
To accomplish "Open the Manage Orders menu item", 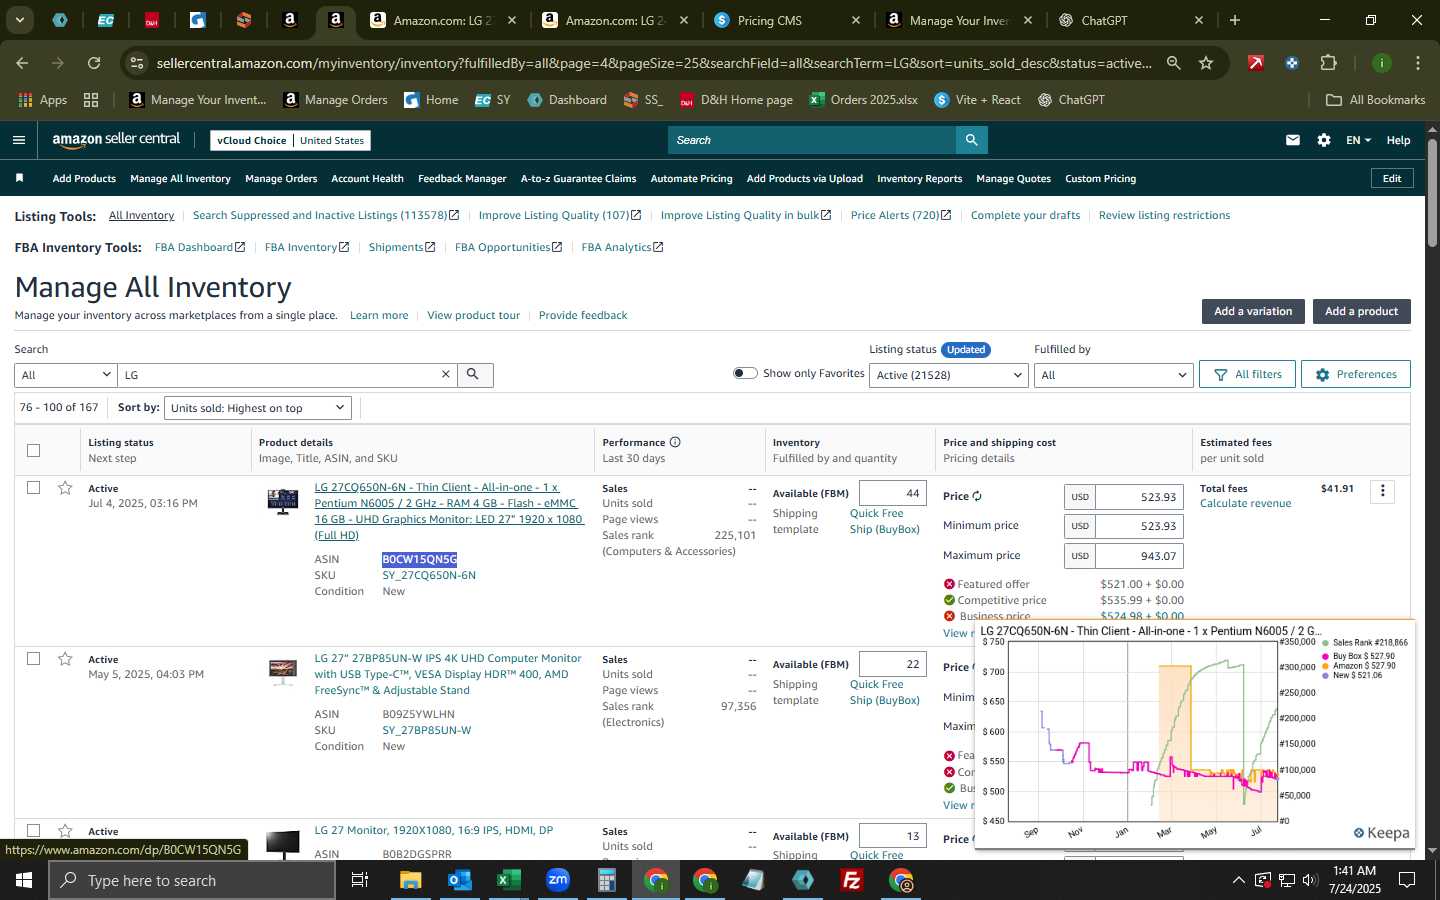I will [x=281, y=178].
